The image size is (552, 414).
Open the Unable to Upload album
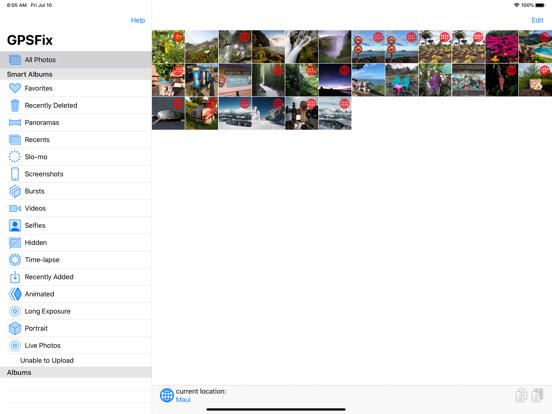76,360
